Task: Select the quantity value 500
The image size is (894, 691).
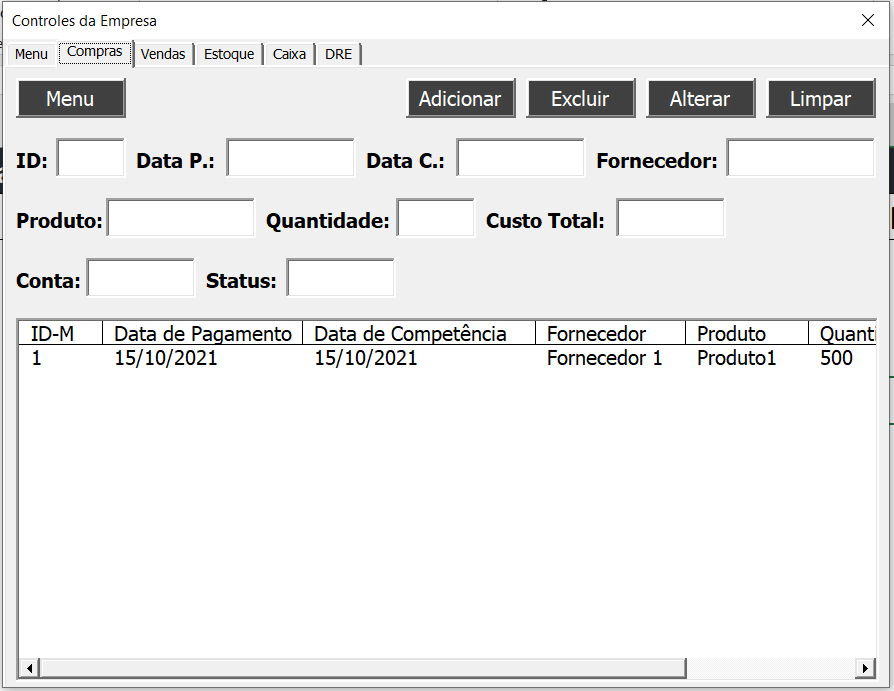Action: click(836, 358)
